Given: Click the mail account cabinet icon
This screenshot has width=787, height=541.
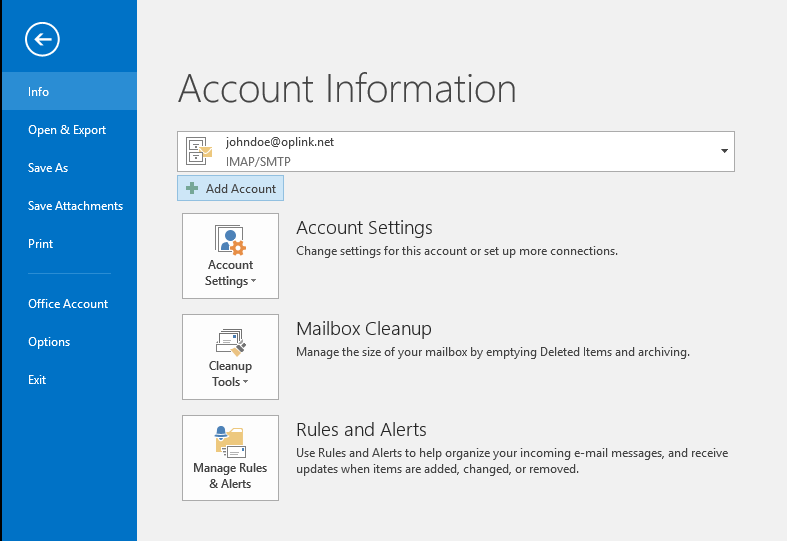Looking at the screenshot, I should coord(199,151).
